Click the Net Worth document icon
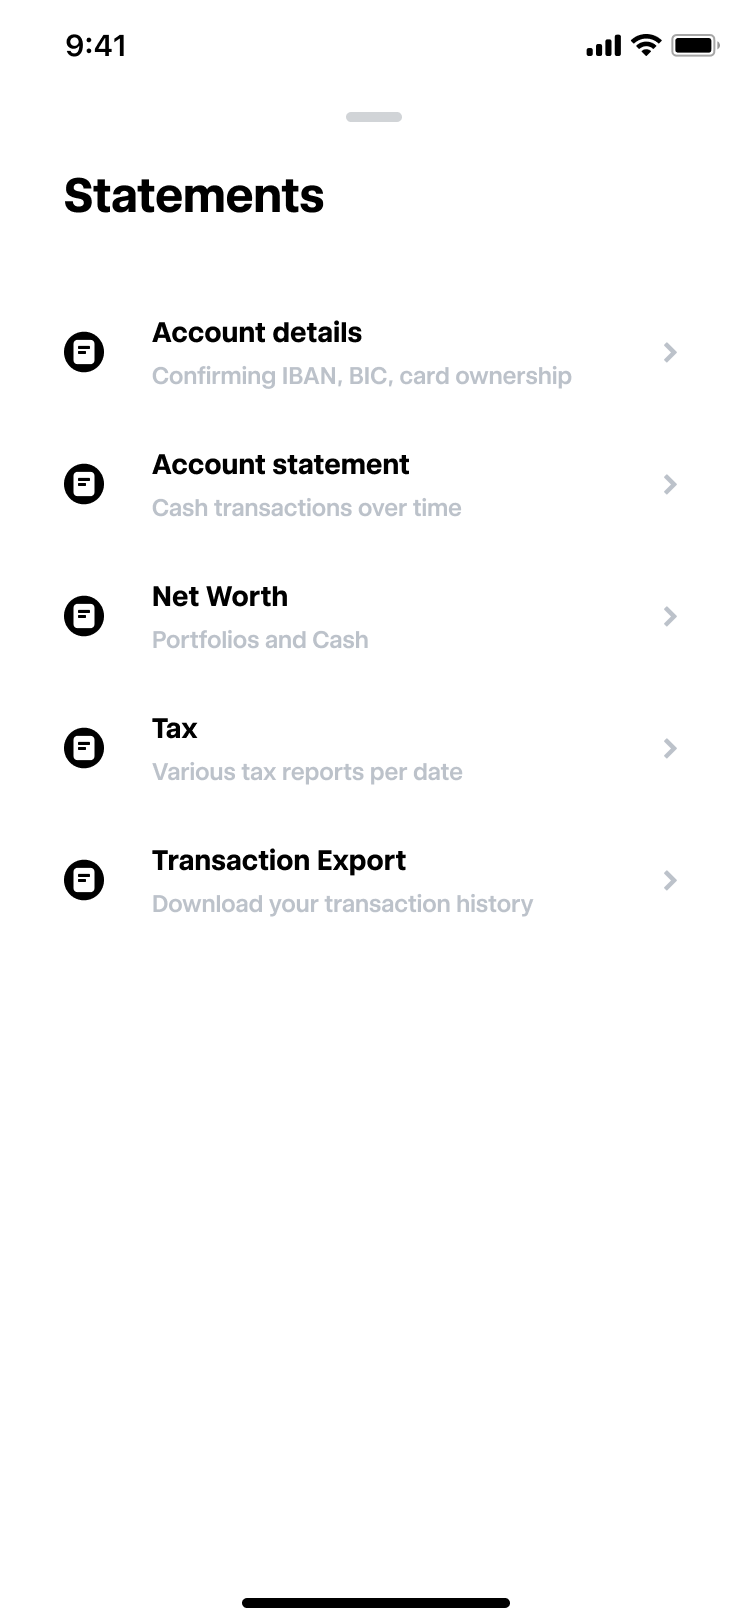 click(x=84, y=617)
